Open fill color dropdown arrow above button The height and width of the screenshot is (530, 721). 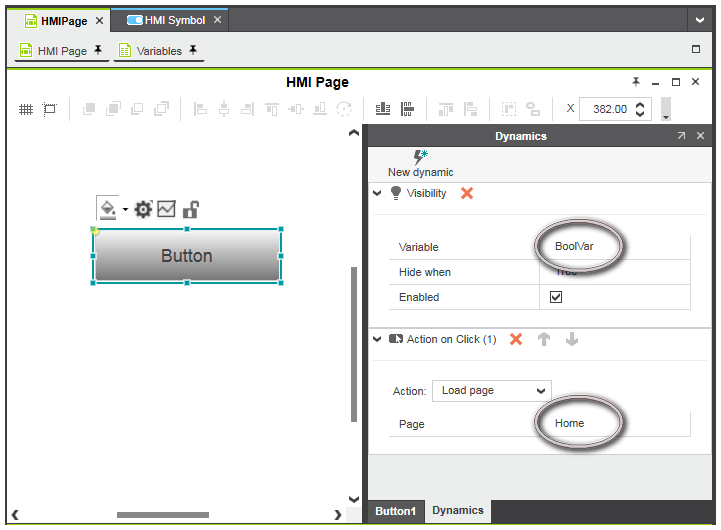click(x=125, y=209)
